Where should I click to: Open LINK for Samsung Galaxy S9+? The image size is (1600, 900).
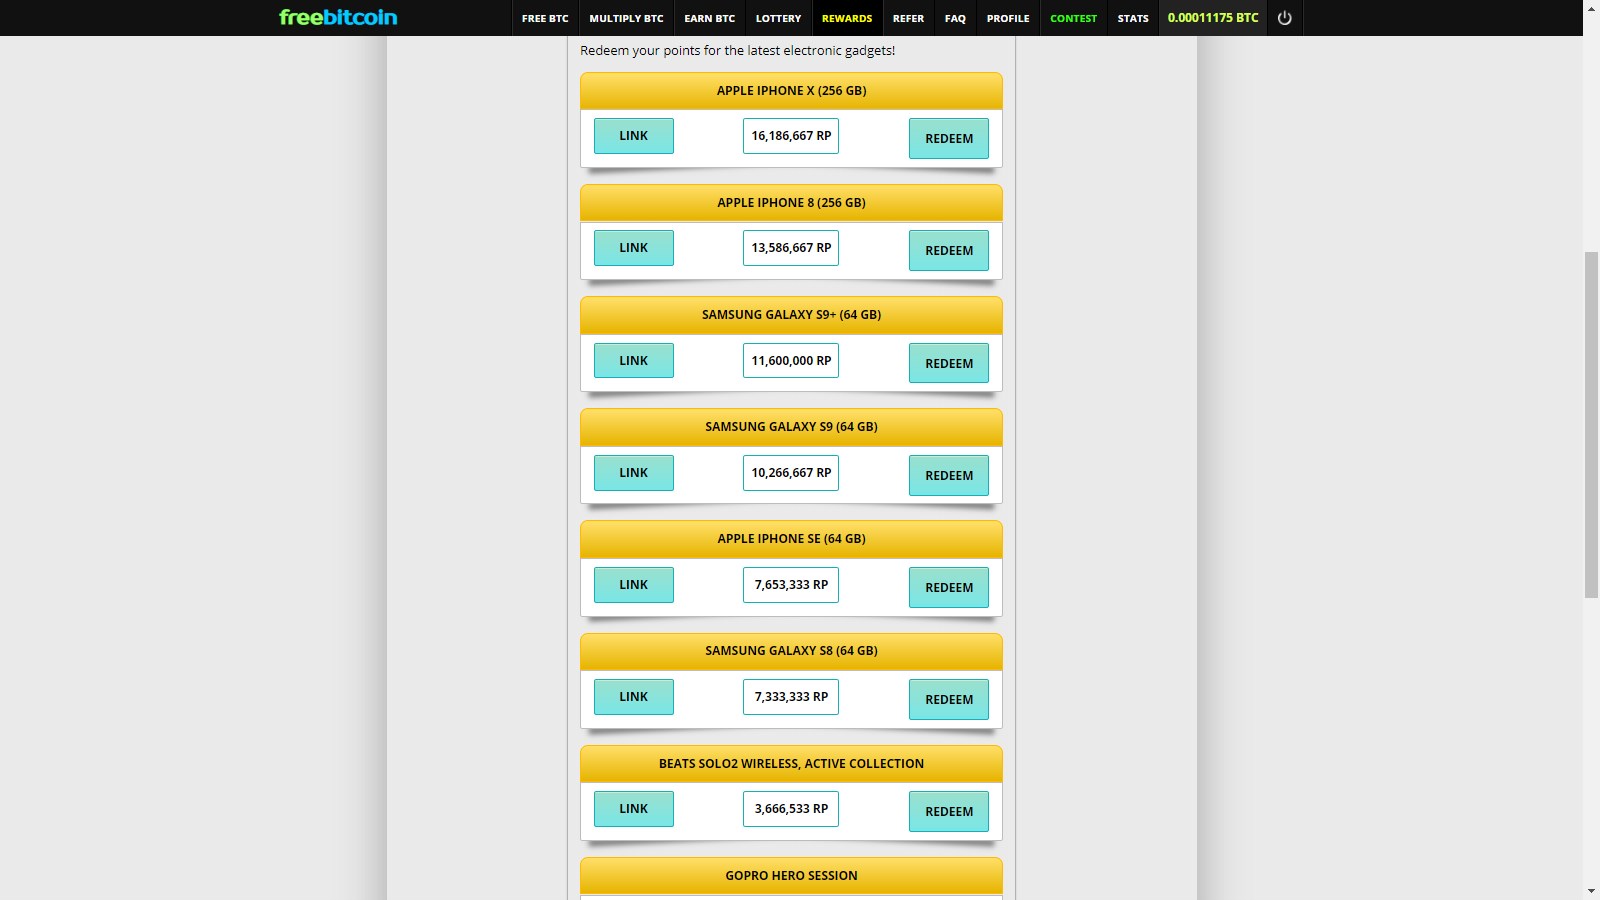(x=634, y=360)
